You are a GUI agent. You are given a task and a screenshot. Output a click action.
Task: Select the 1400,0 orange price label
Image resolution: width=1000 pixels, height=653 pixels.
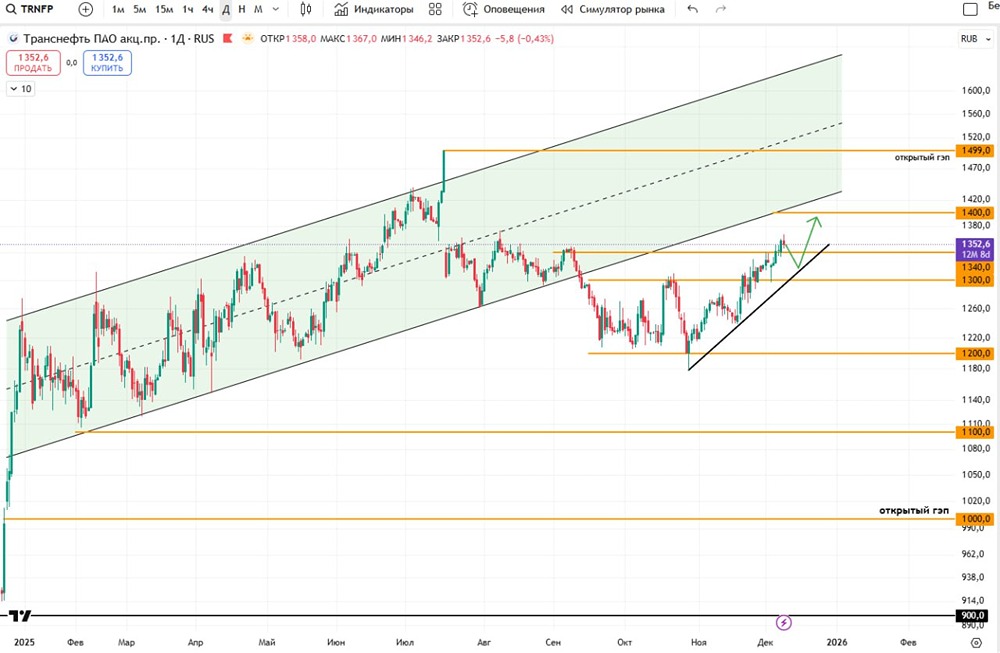[x=974, y=213]
